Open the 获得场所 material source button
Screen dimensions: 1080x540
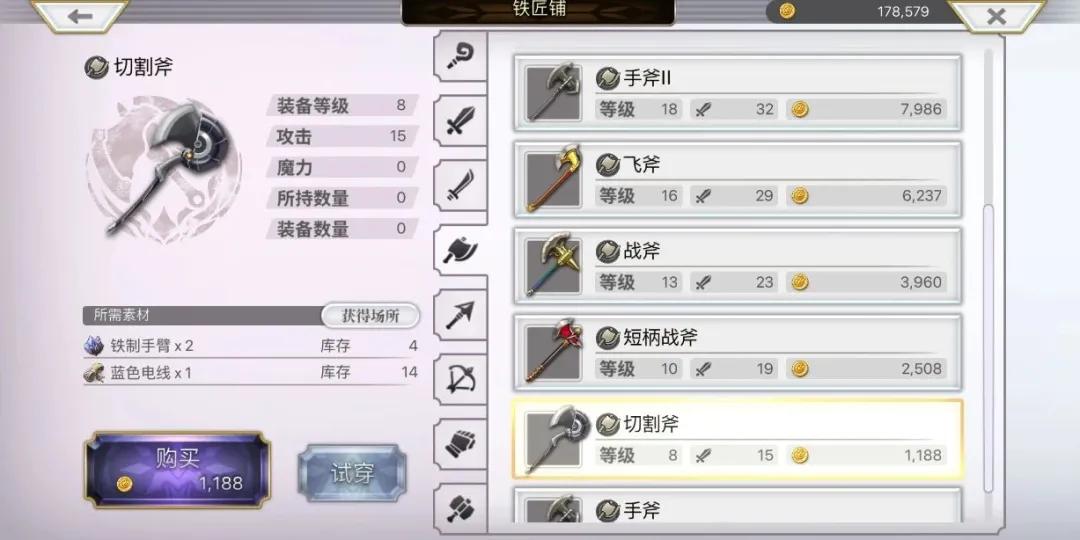click(371, 316)
